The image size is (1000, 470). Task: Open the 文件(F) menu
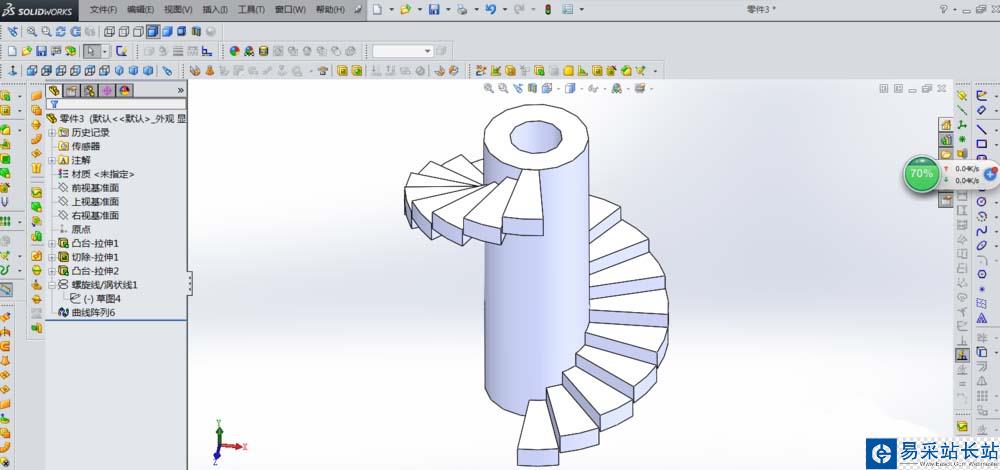click(x=103, y=10)
